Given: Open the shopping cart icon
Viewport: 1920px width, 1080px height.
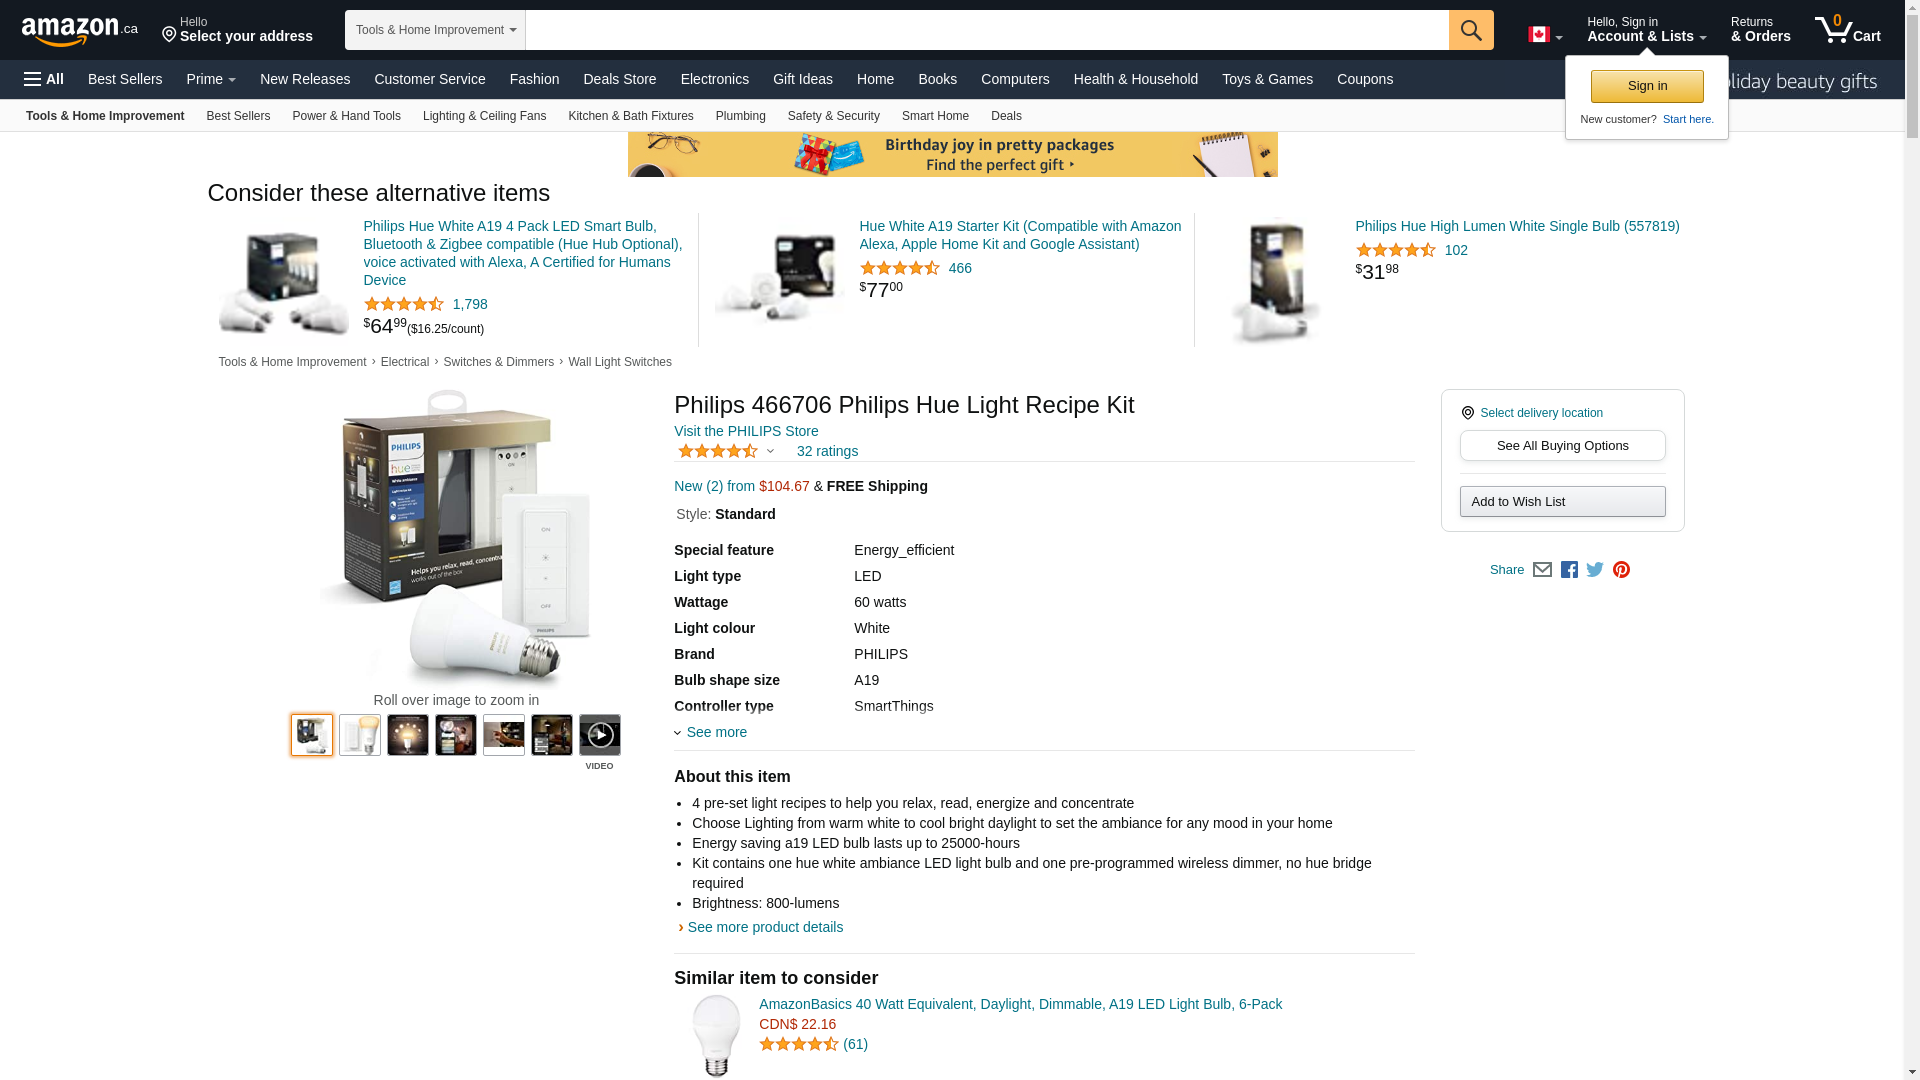Looking at the screenshot, I should [x=1848, y=29].
